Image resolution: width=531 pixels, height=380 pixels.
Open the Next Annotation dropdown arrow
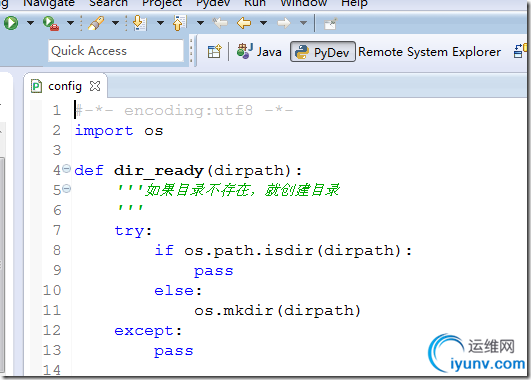(160, 23)
